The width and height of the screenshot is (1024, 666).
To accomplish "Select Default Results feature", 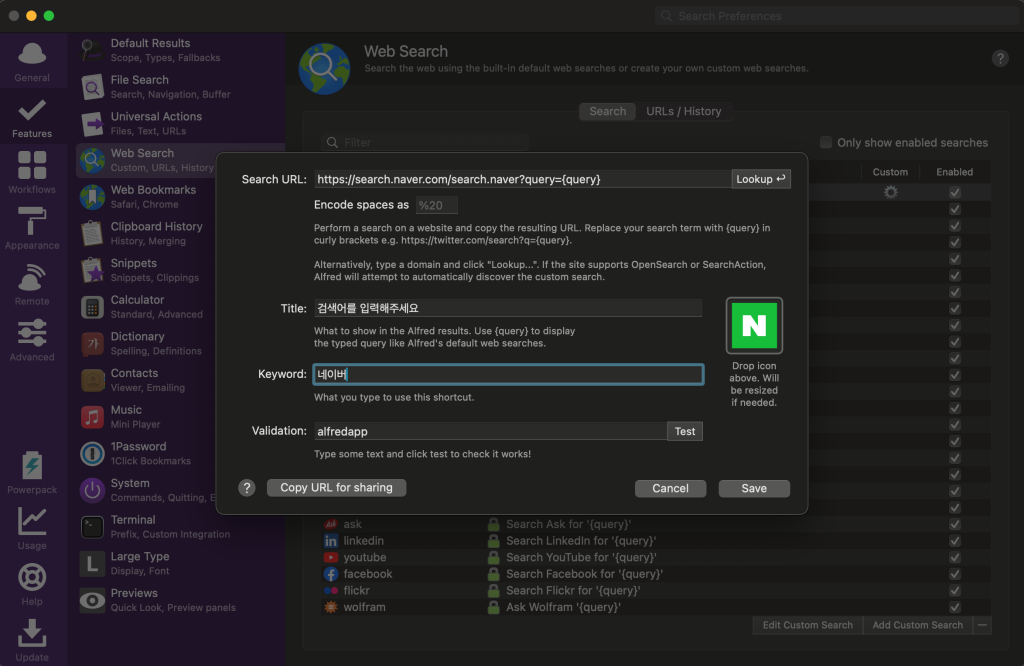I will pyautogui.click(x=180, y=50).
